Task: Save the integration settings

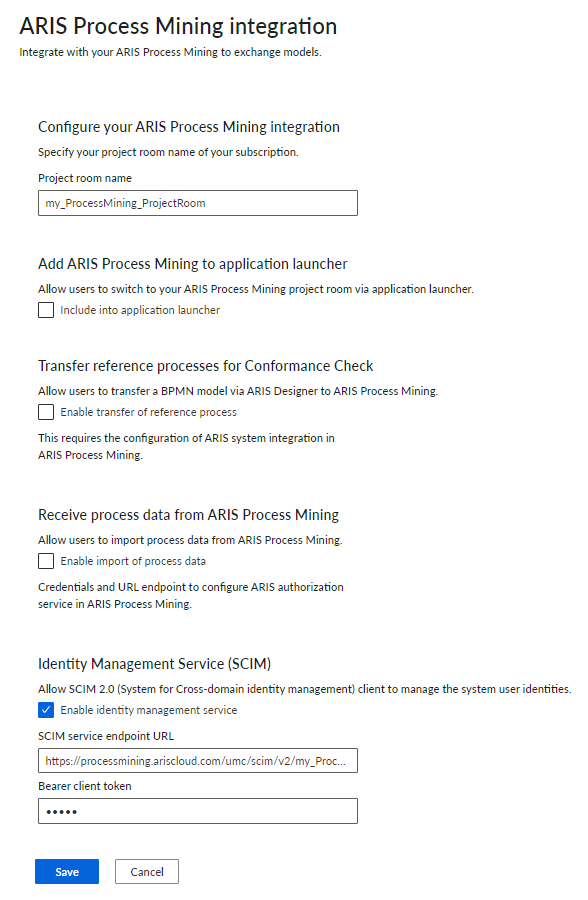Action: tap(67, 871)
